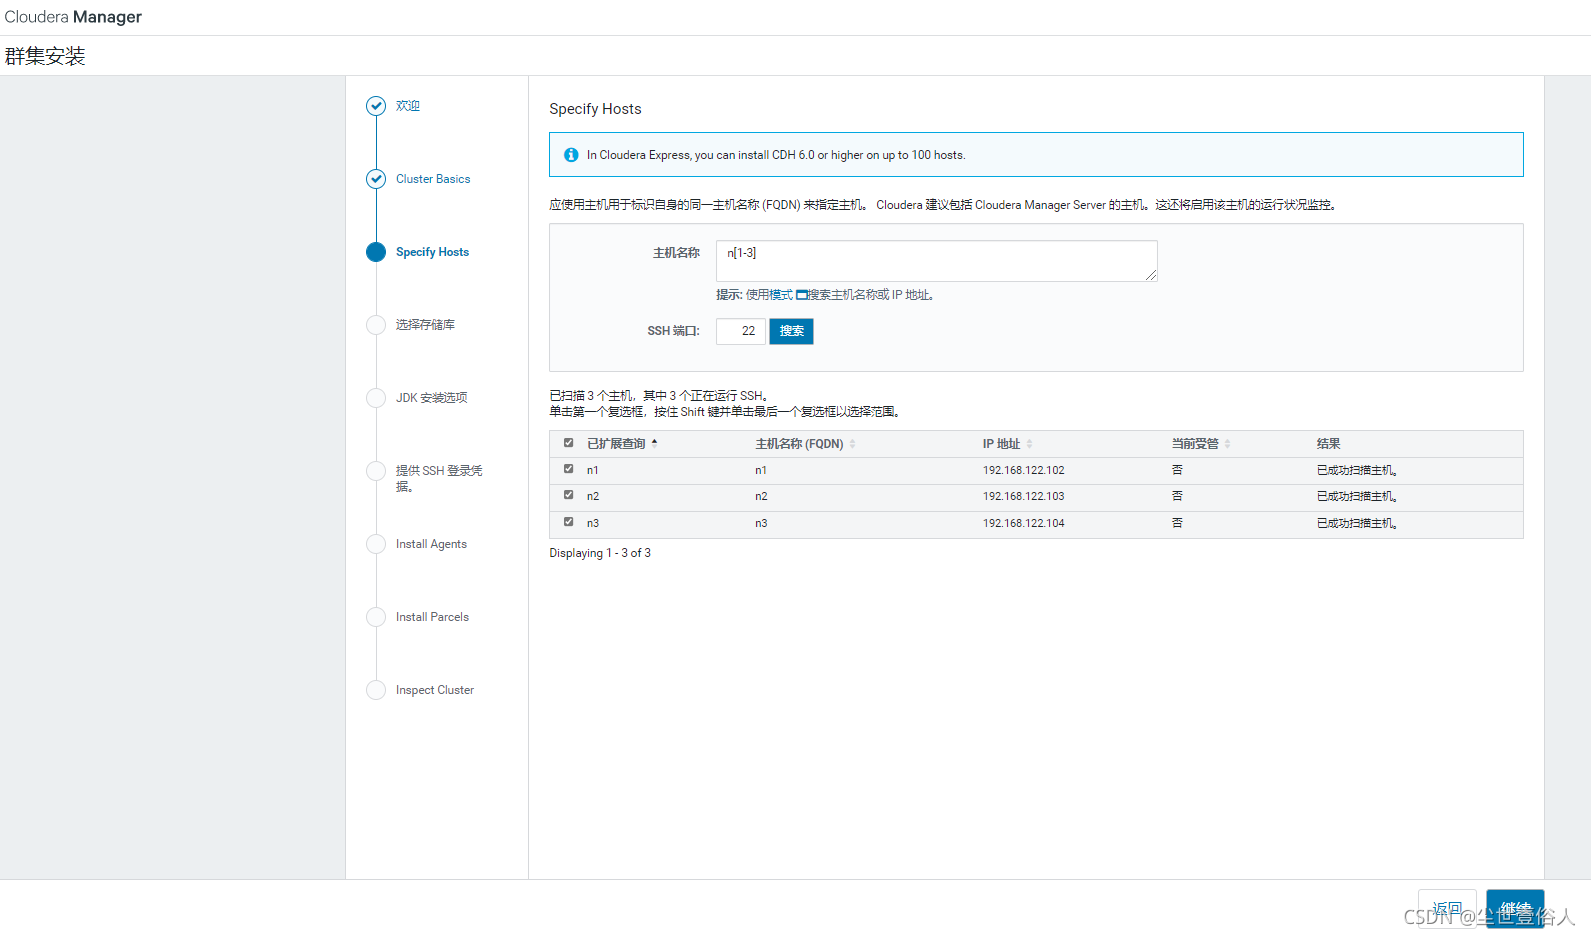1591x935 pixels.
Task: Click the Install Agents step circle icon
Action: pyautogui.click(x=376, y=544)
